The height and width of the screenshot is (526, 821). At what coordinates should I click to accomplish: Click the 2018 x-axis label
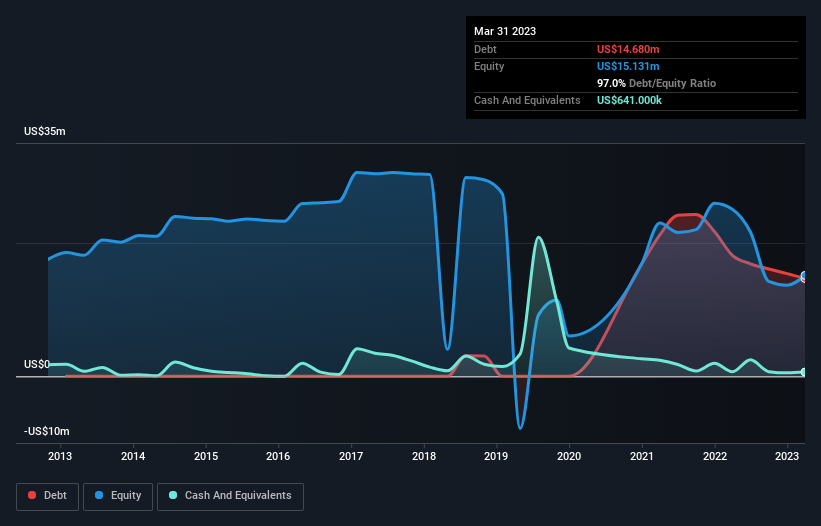click(x=424, y=456)
